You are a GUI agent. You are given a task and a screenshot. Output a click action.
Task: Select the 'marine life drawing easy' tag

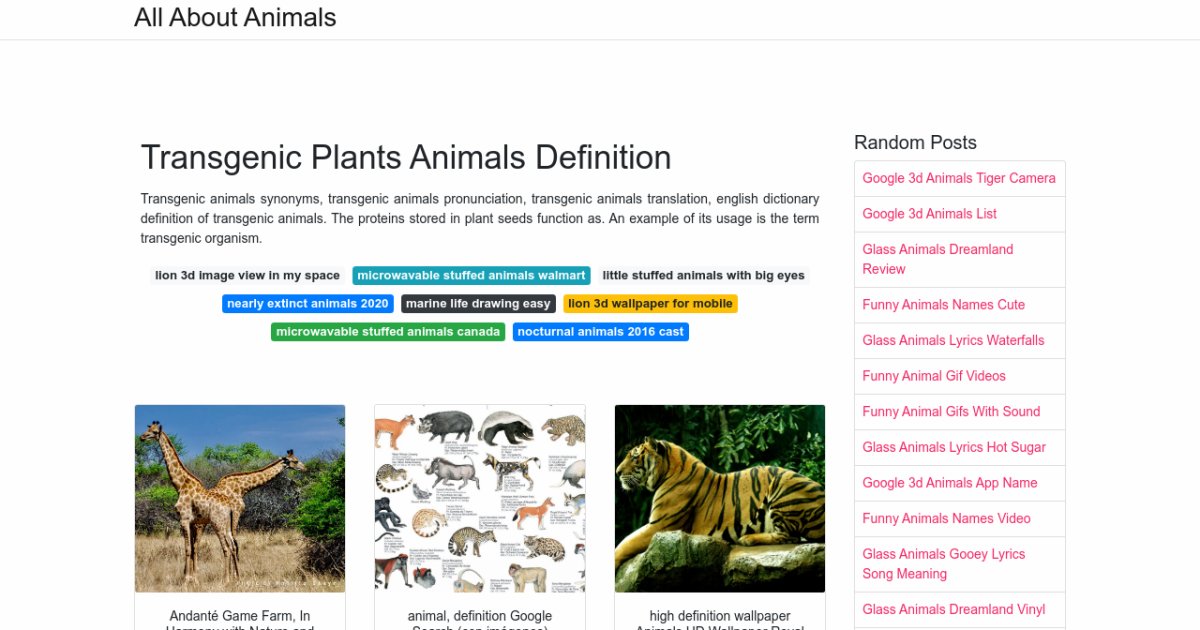click(x=478, y=304)
